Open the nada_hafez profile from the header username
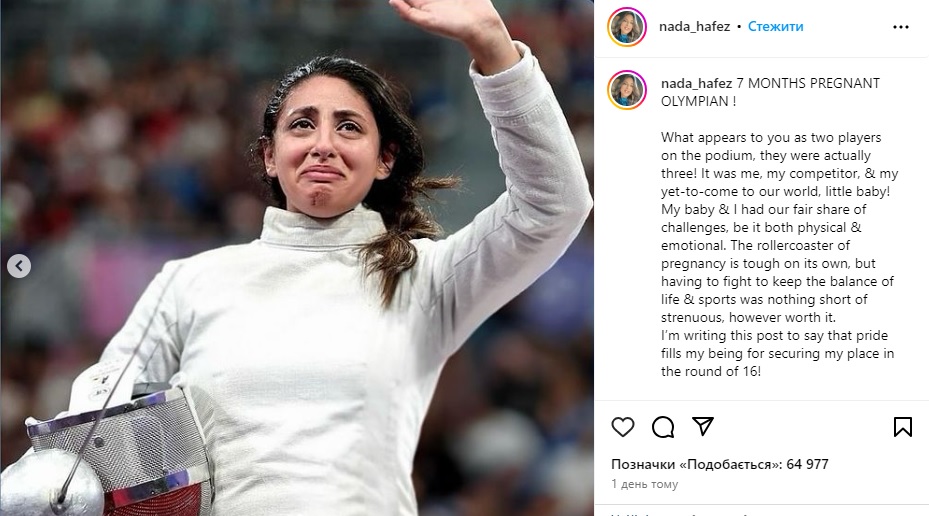The image size is (929, 516). [x=694, y=27]
